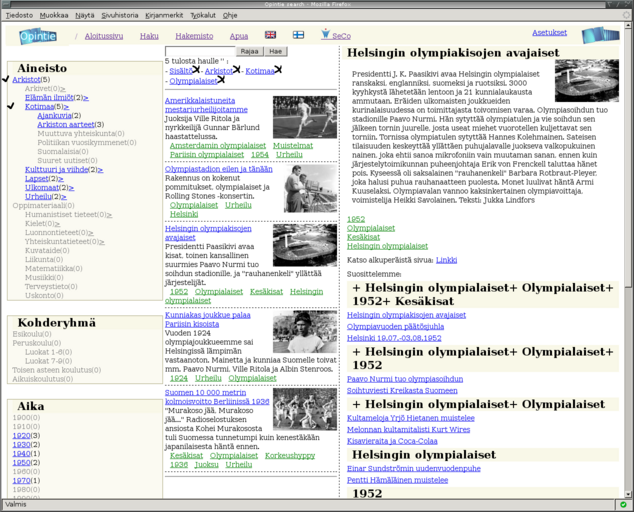
Task: Expand the Urheilu category arrow
Action: pyautogui.click(x=64, y=197)
